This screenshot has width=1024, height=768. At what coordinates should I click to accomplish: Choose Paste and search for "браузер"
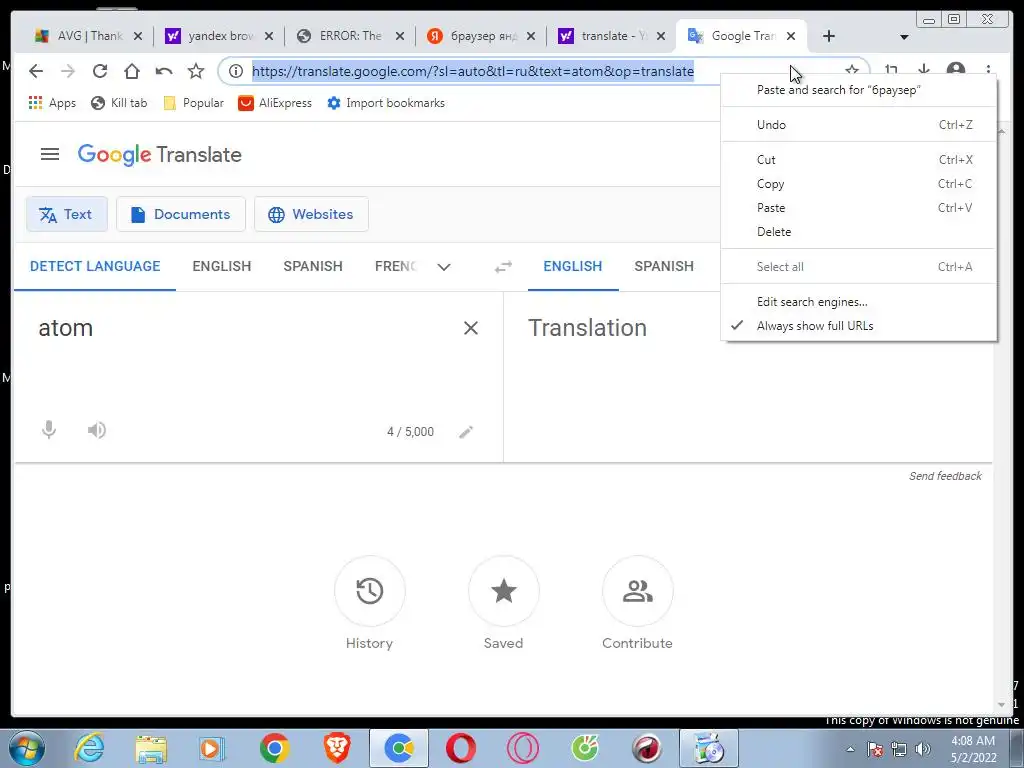click(859, 89)
